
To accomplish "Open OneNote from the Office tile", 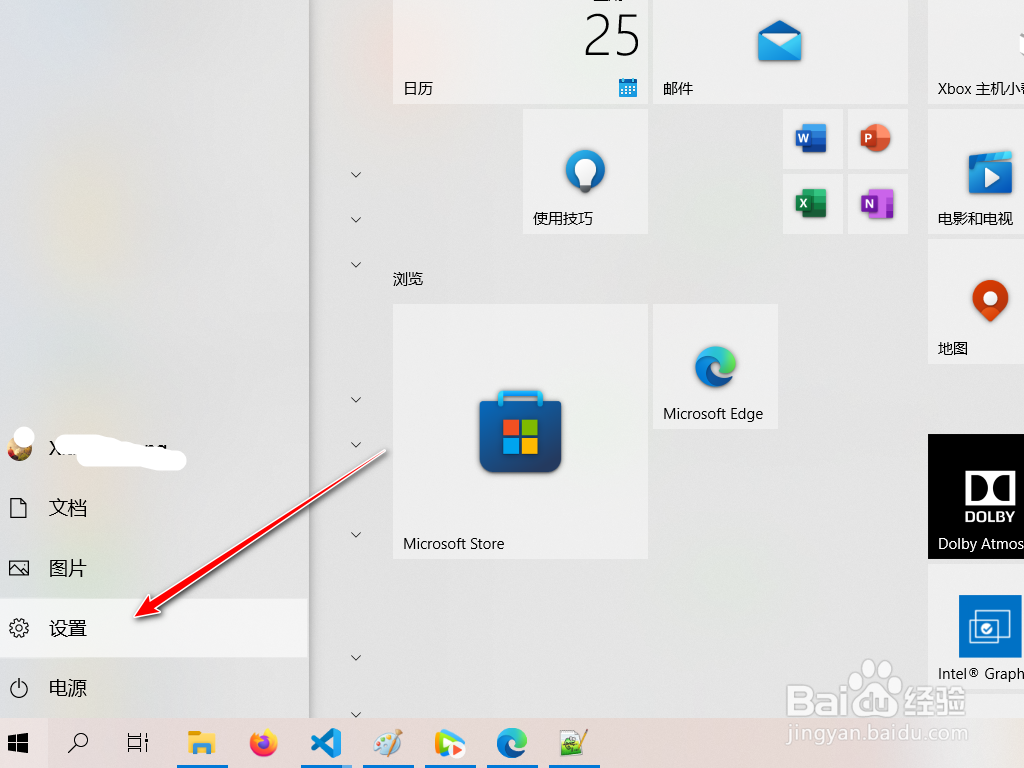I will 877,203.
